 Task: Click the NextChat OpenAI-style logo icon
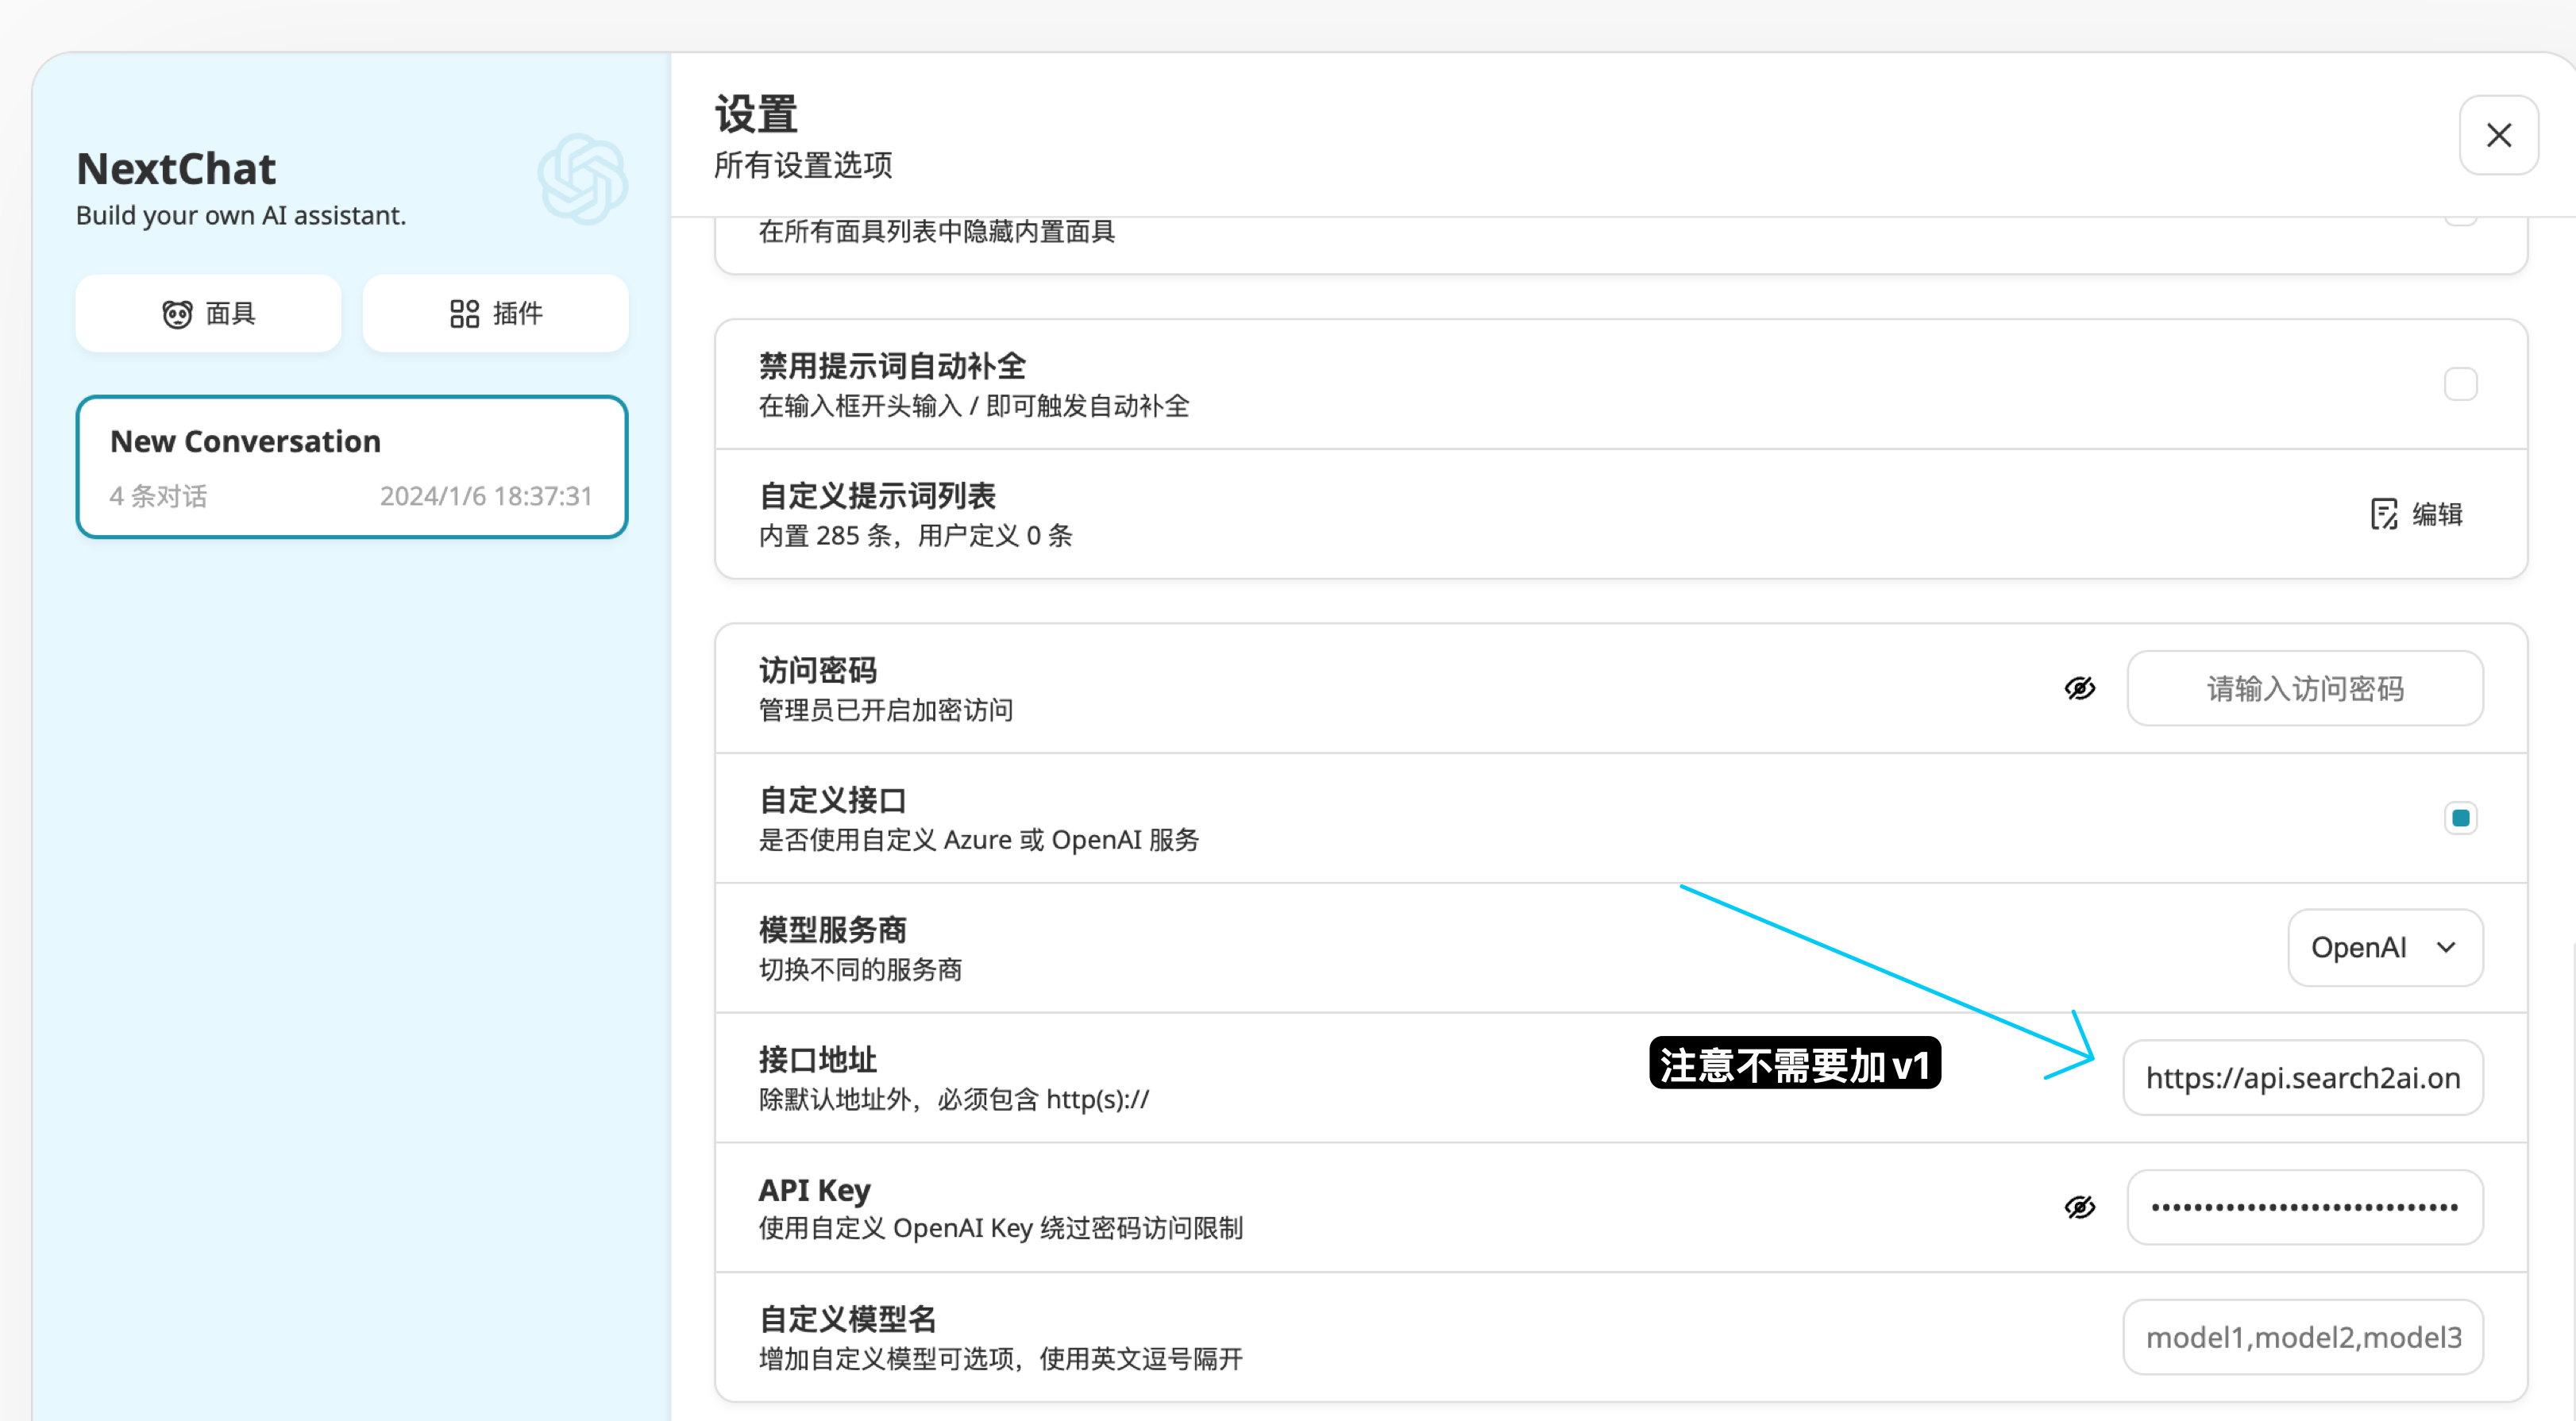pos(581,178)
